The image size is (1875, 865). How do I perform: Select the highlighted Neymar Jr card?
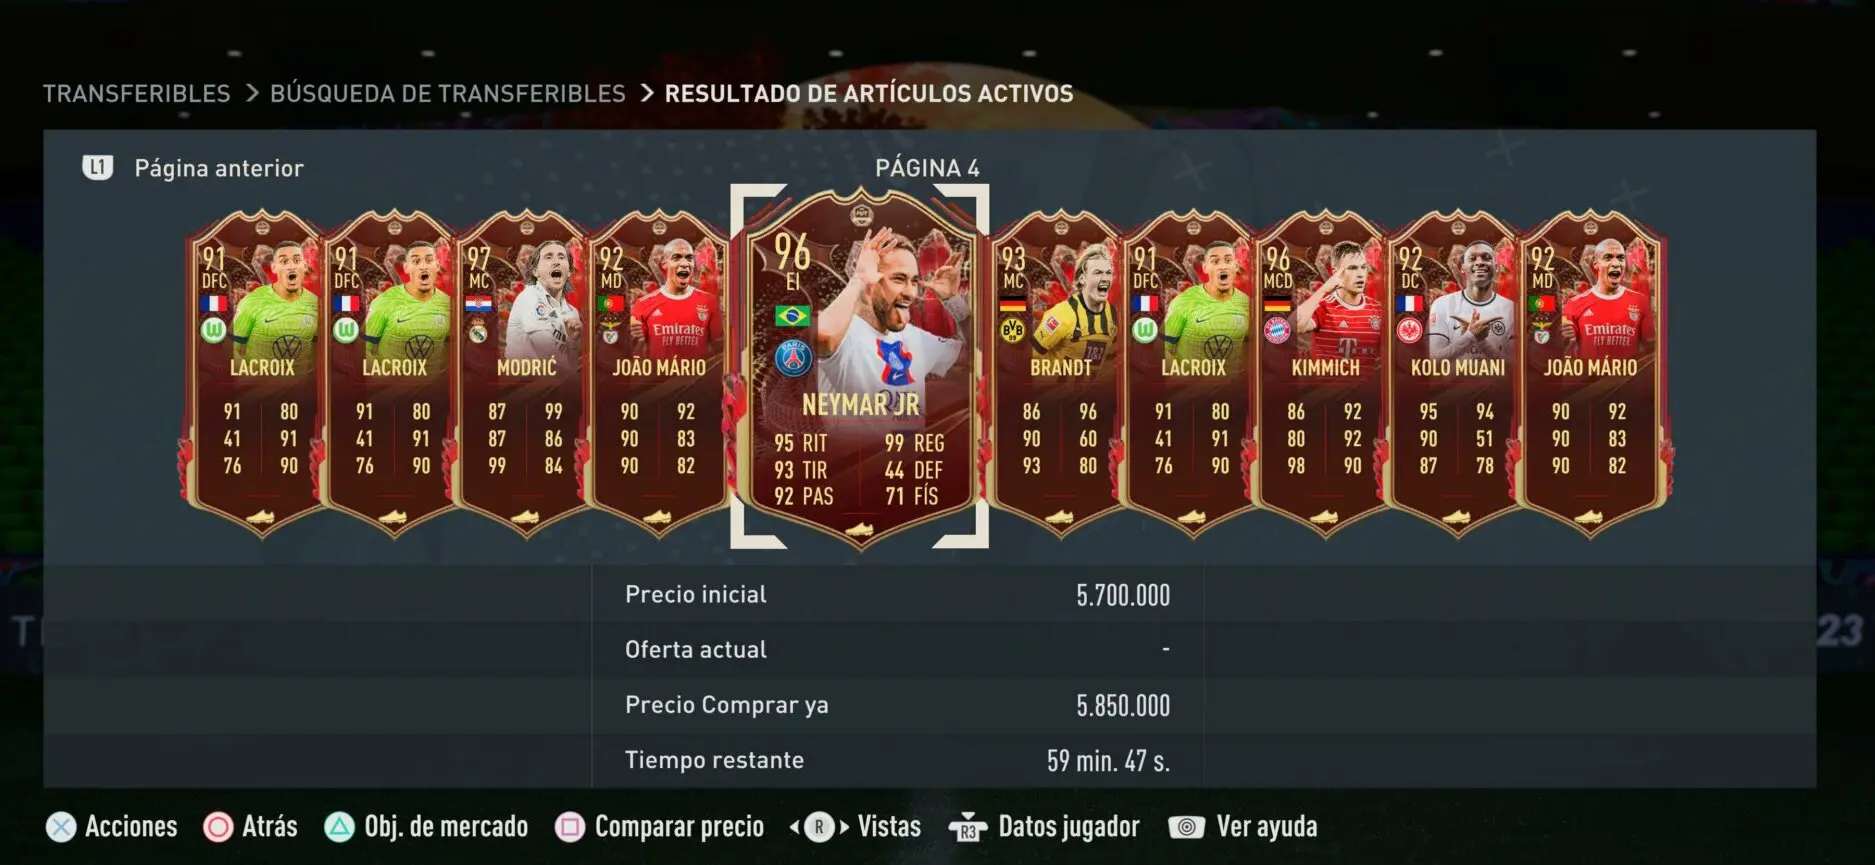pyautogui.click(x=859, y=367)
